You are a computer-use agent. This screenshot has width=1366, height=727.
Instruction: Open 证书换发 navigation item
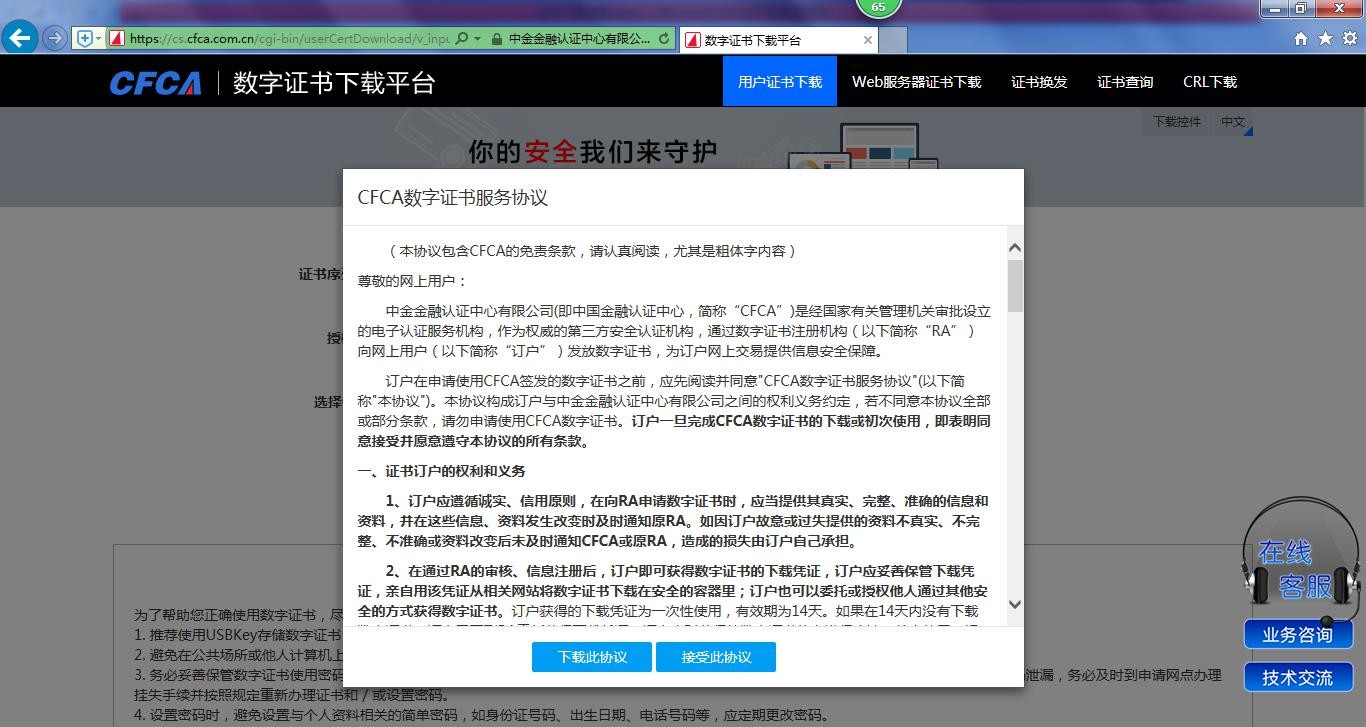[x=1039, y=82]
